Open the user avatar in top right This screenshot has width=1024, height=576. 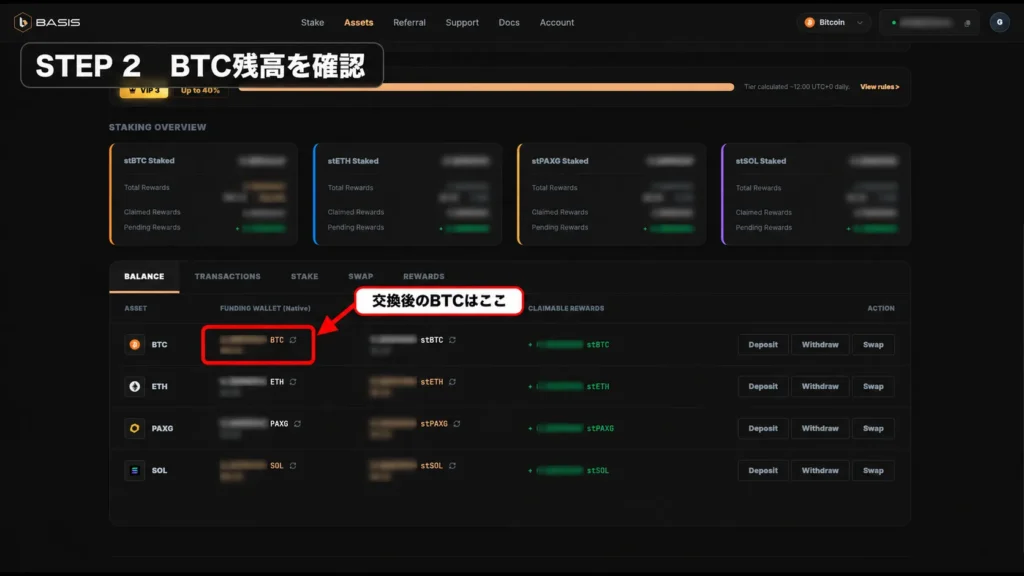point(999,22)
